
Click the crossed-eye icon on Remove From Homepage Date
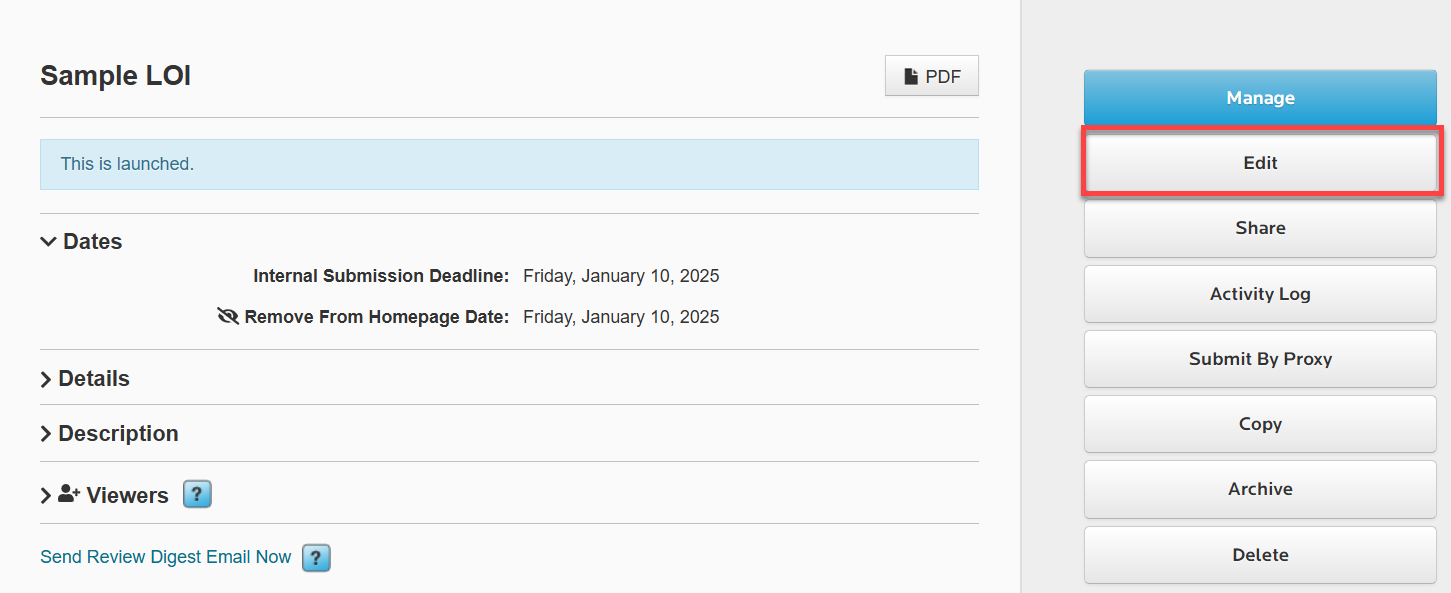point(228,316)
